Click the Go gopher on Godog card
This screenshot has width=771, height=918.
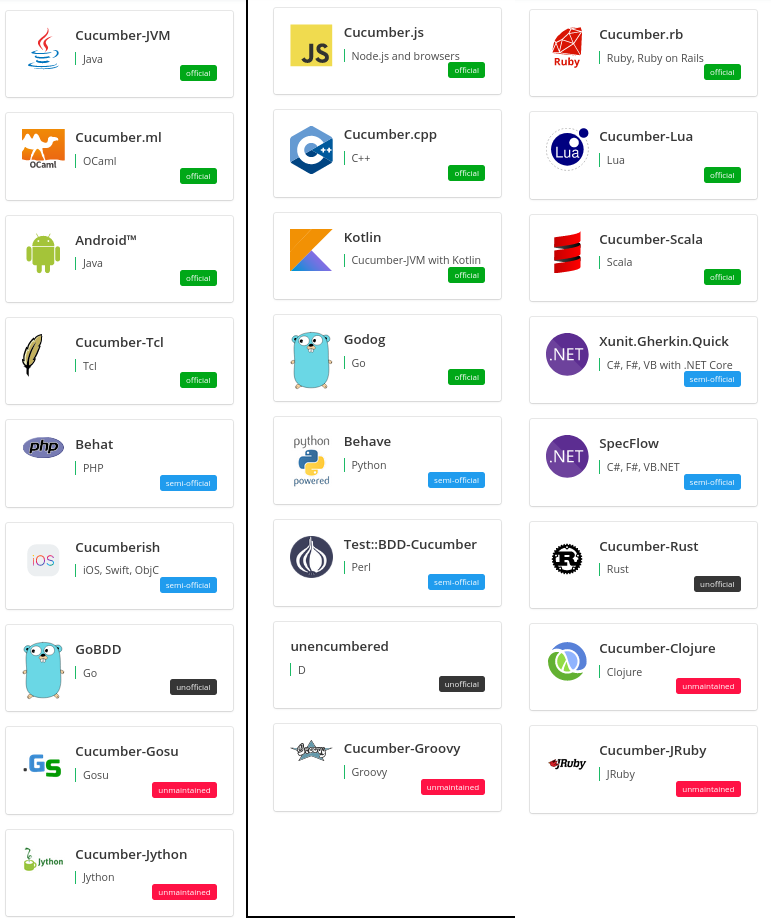[x=311, y=360]
